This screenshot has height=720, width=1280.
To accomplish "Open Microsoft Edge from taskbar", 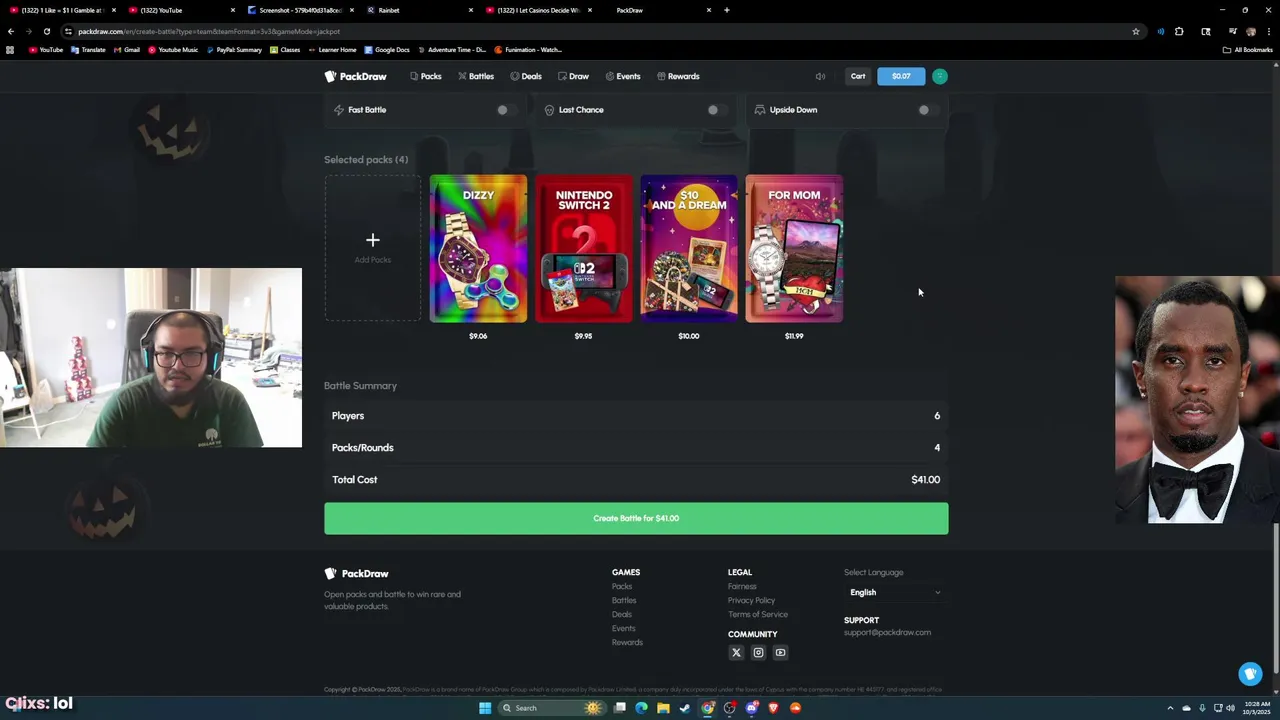I will (641, 708).
